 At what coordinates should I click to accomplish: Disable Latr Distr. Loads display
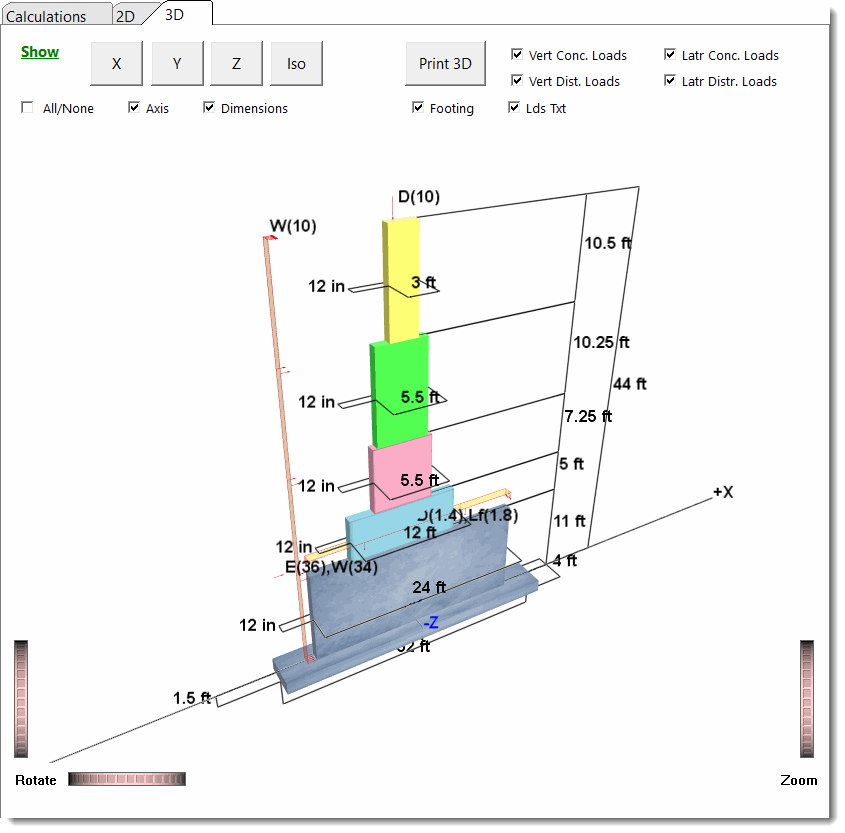(670, 81)
